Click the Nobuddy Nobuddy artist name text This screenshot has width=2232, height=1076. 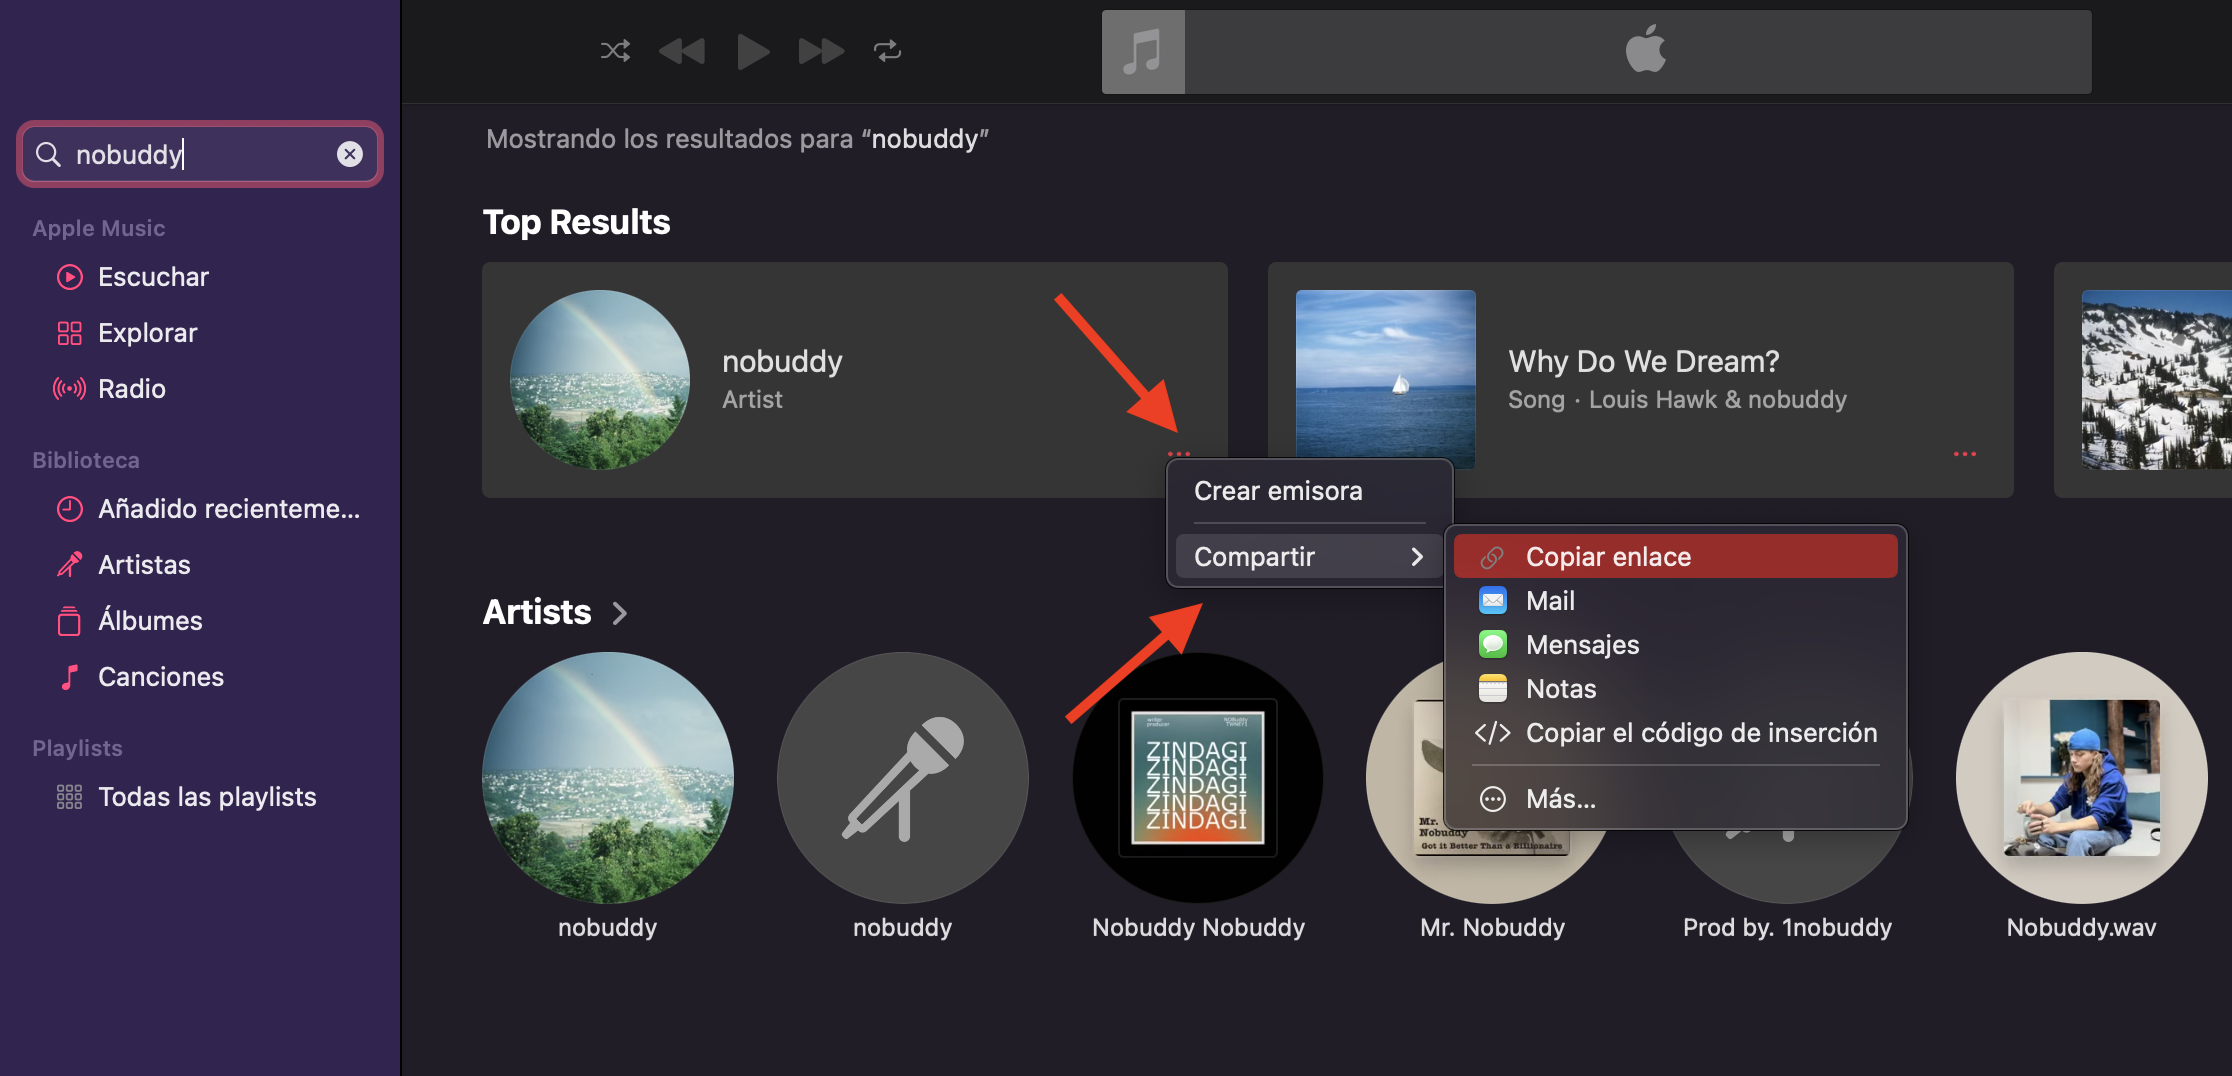[1198, 928]
